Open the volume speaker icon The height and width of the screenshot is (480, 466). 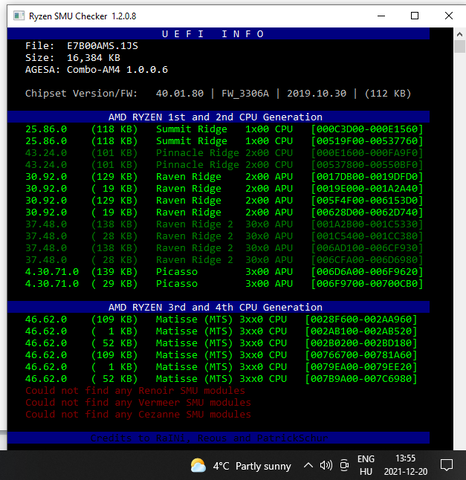pos(326,465)
